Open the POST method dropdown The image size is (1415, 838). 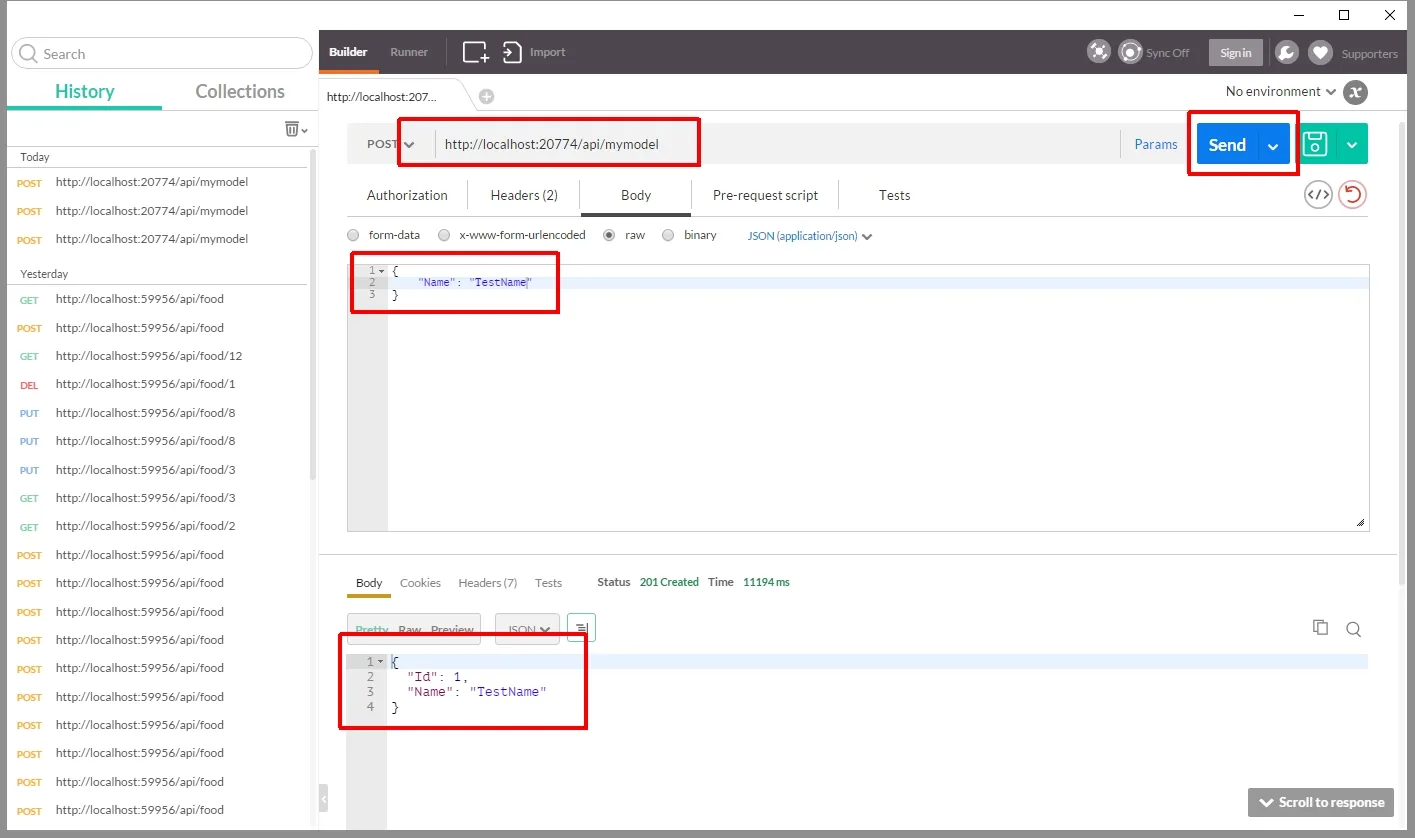tap(391, 144)
